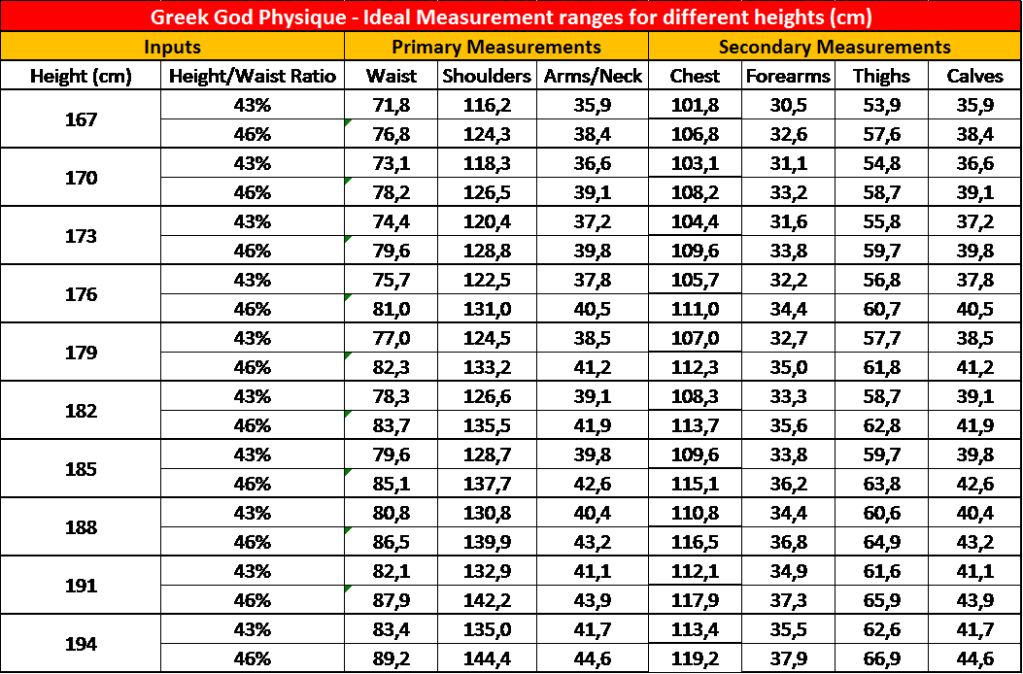Click the Height/Waist Ratio column header
1023x674 pixels.
point(253,76)
